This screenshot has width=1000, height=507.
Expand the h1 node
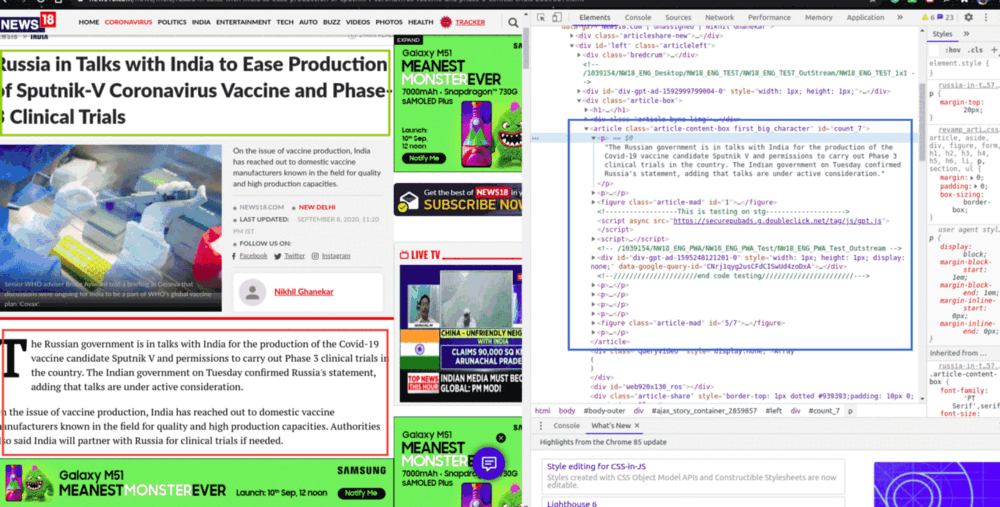(586, 110)
